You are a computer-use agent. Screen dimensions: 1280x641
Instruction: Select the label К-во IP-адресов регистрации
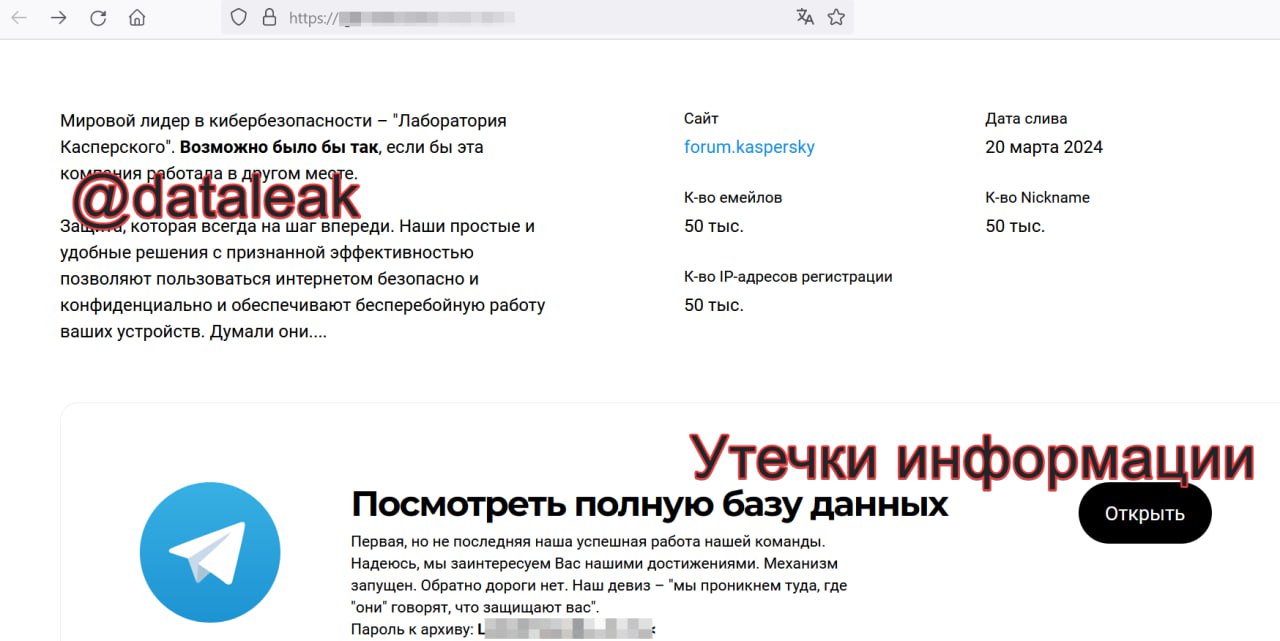pyautogui.click(x=788, y=276)
